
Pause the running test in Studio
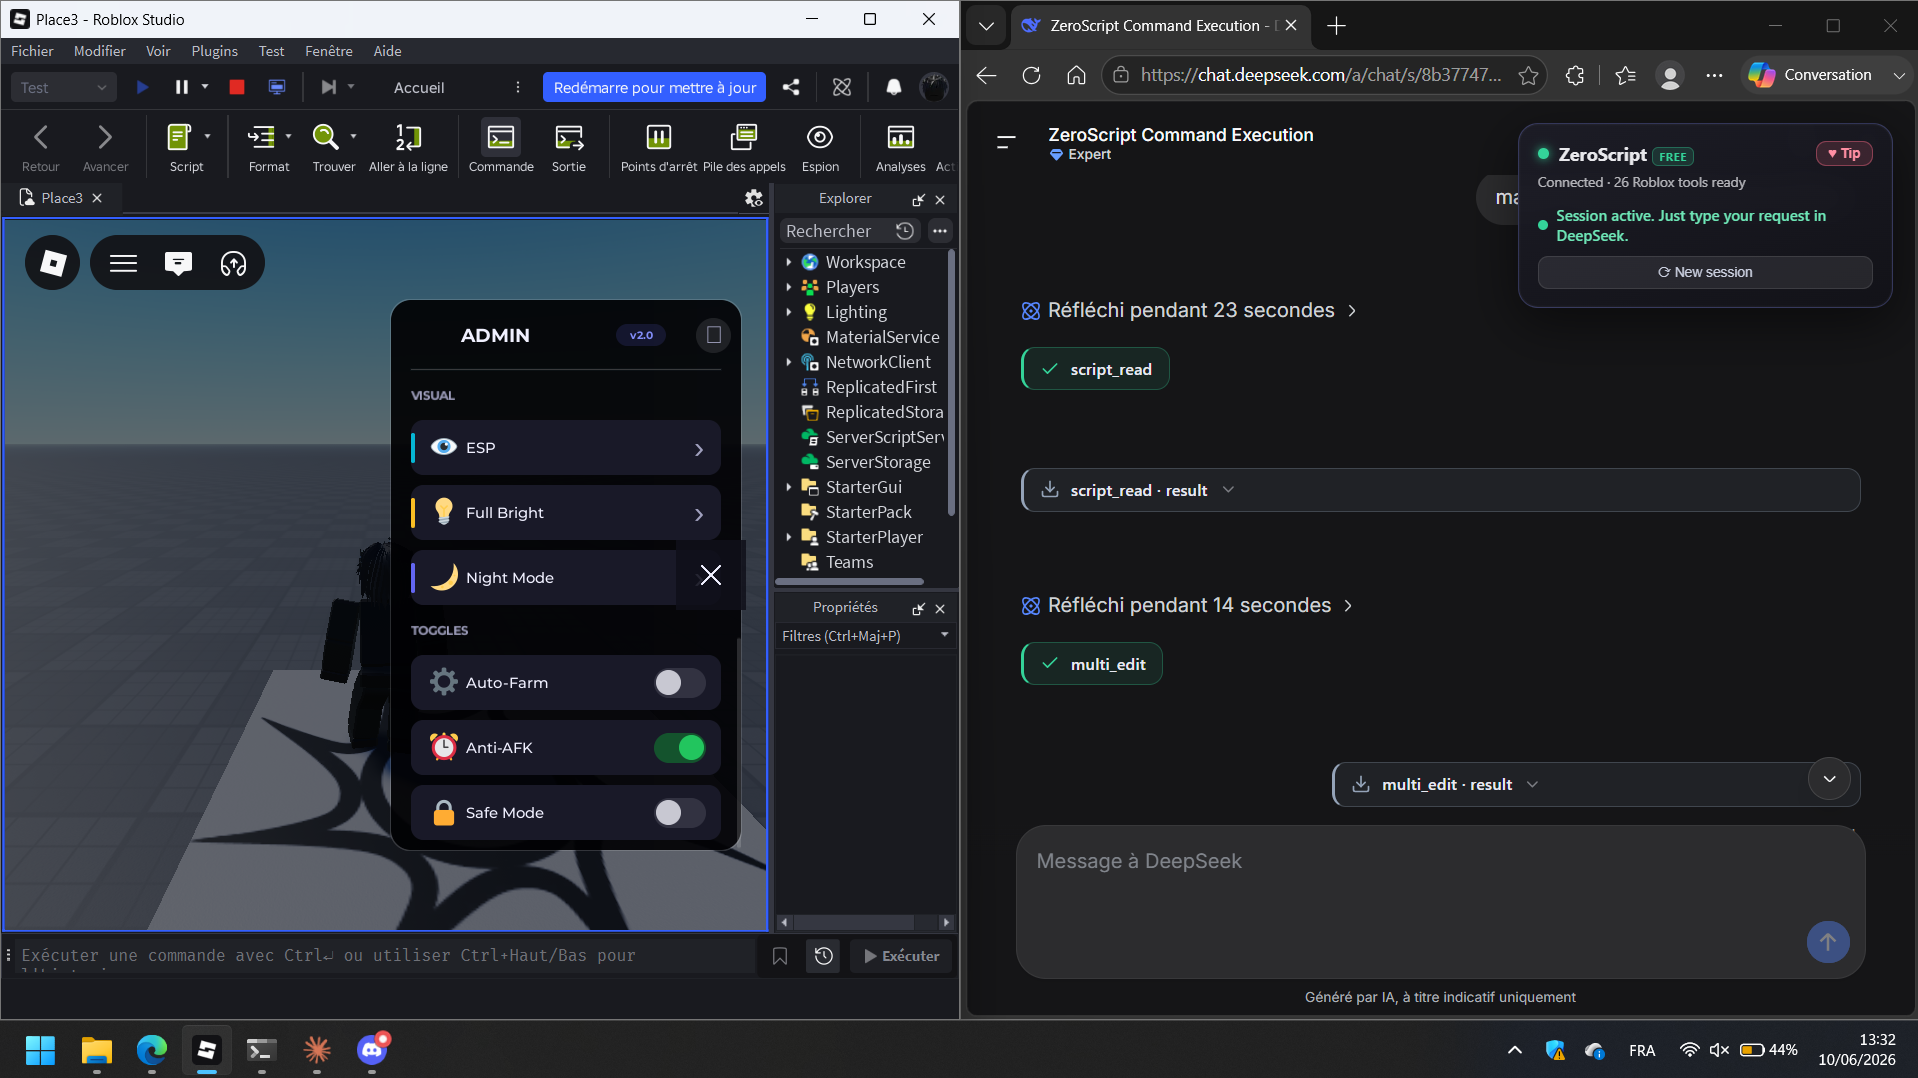181,88
